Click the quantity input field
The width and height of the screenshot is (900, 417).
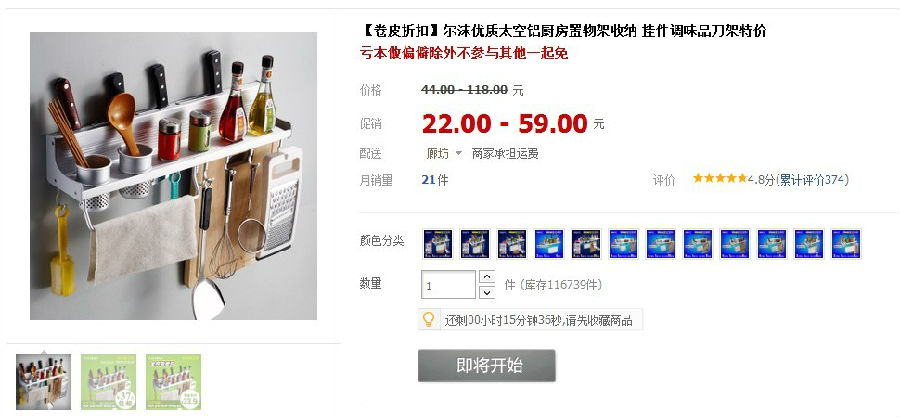(x=448, y=285)
